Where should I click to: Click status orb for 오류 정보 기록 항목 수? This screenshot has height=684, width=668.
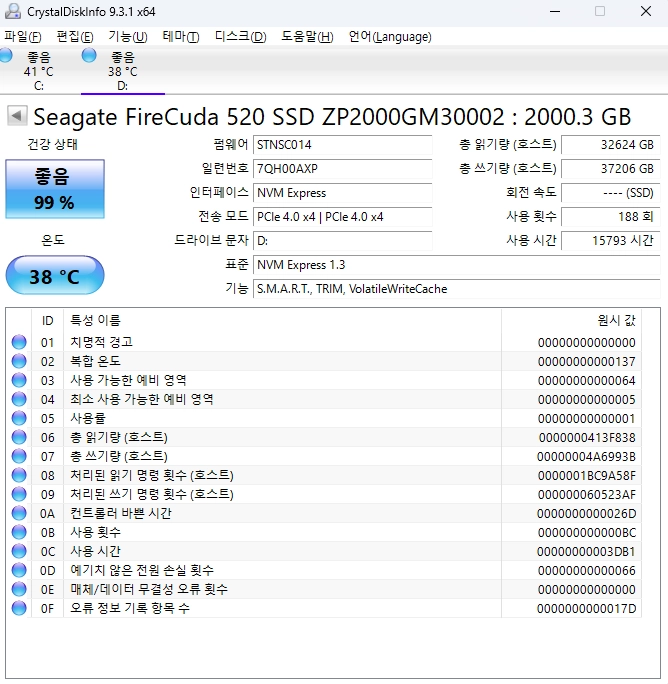click(19, 608)
